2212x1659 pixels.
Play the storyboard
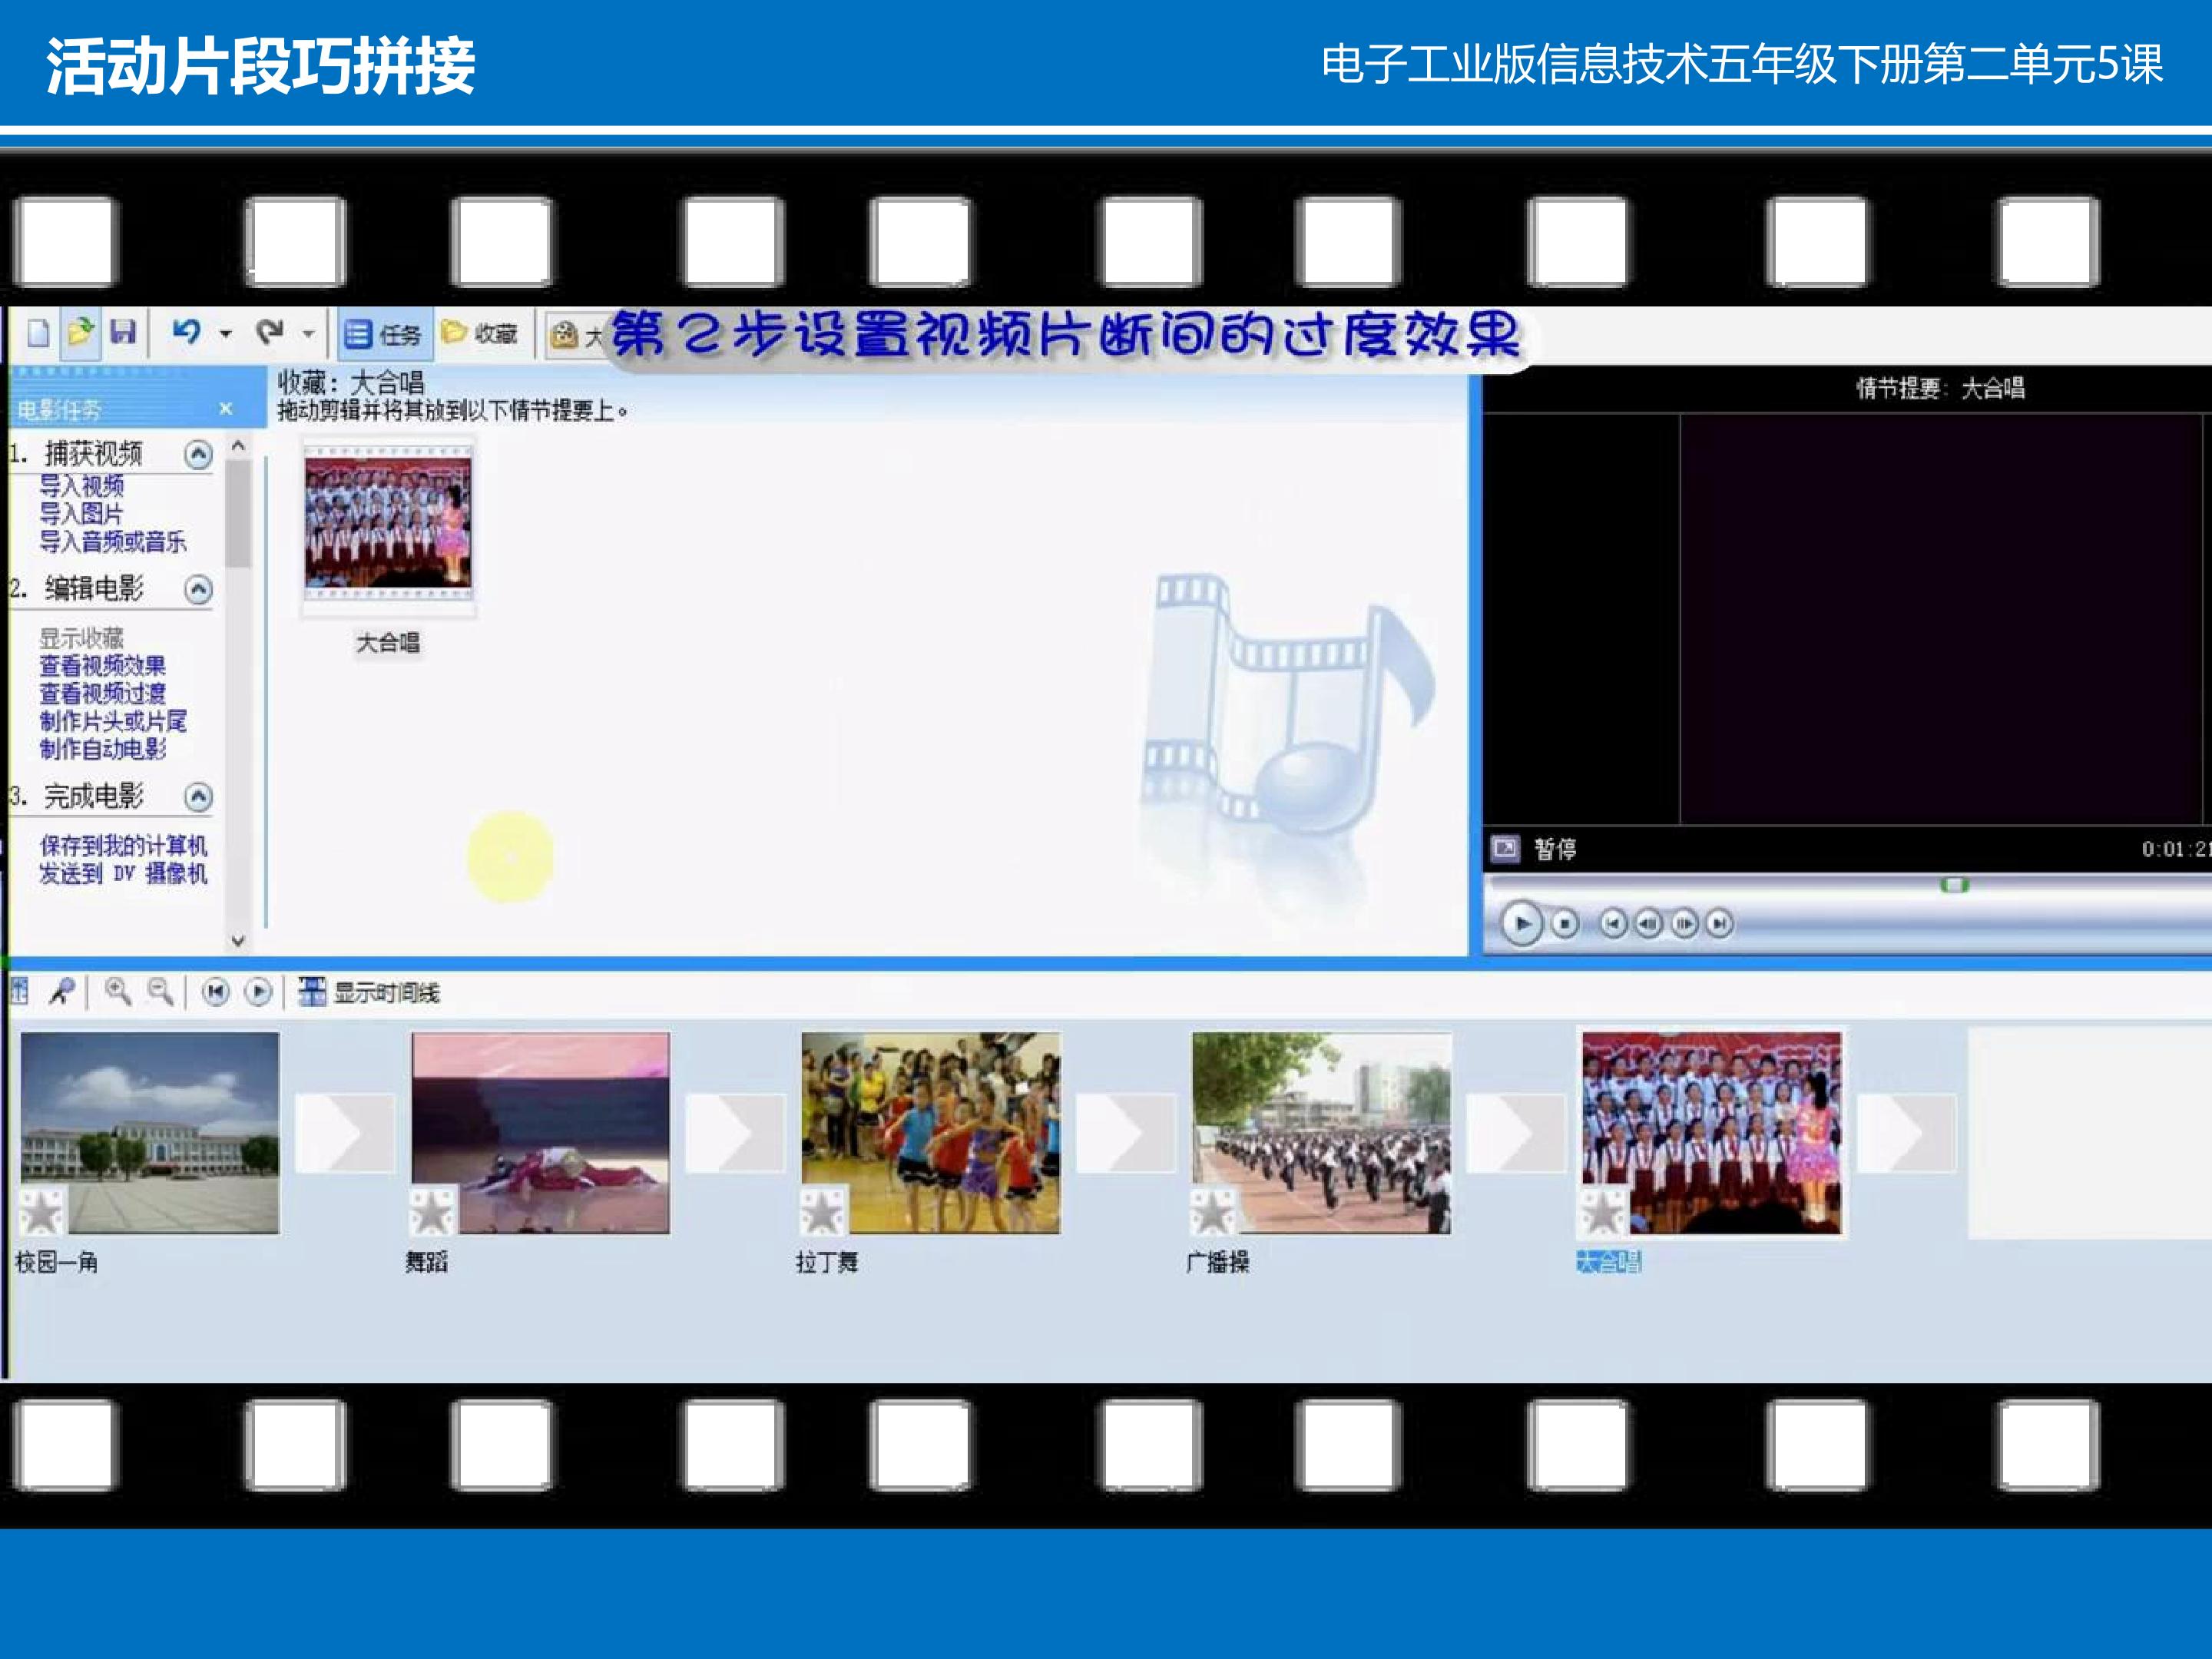258,992
